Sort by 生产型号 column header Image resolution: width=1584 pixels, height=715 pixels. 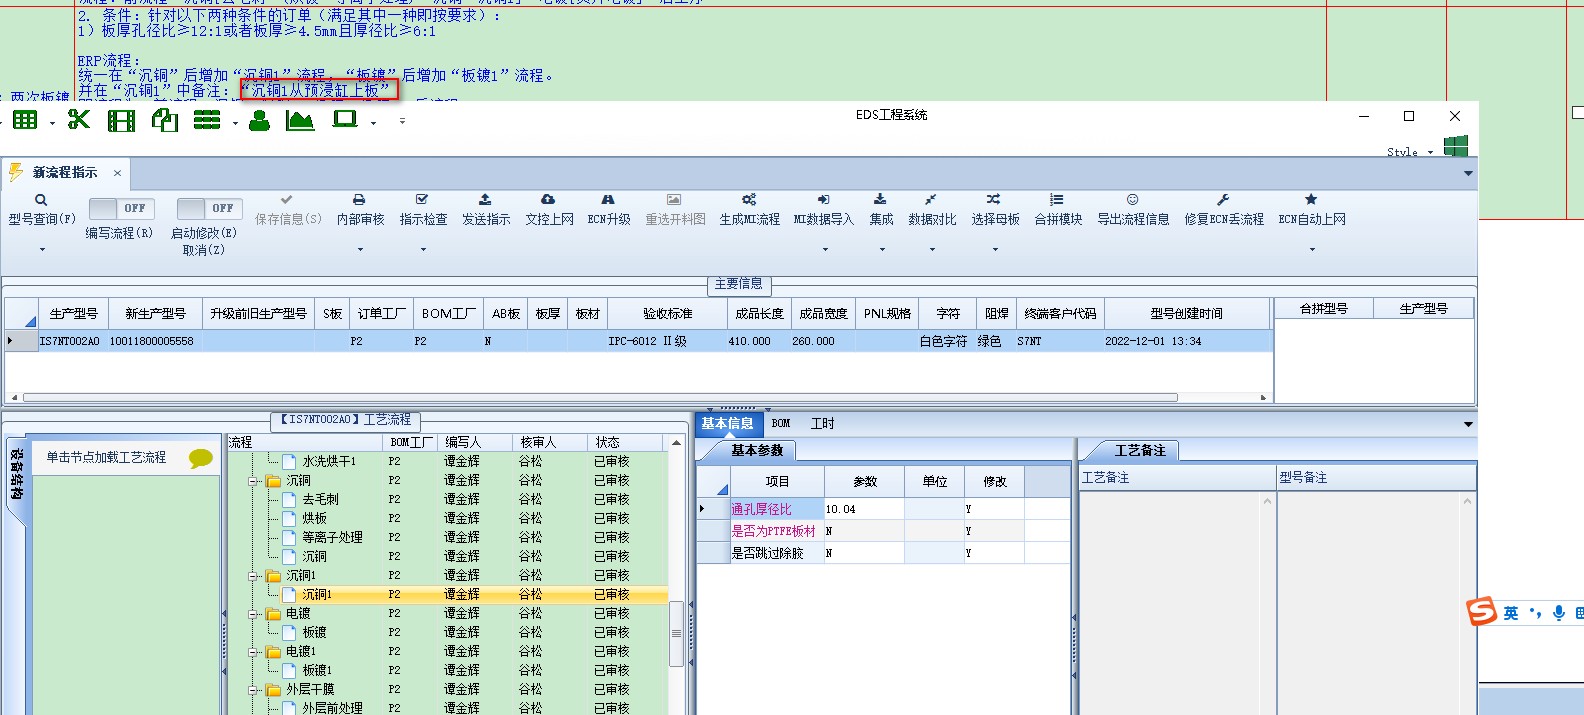[x=73, y=314]
